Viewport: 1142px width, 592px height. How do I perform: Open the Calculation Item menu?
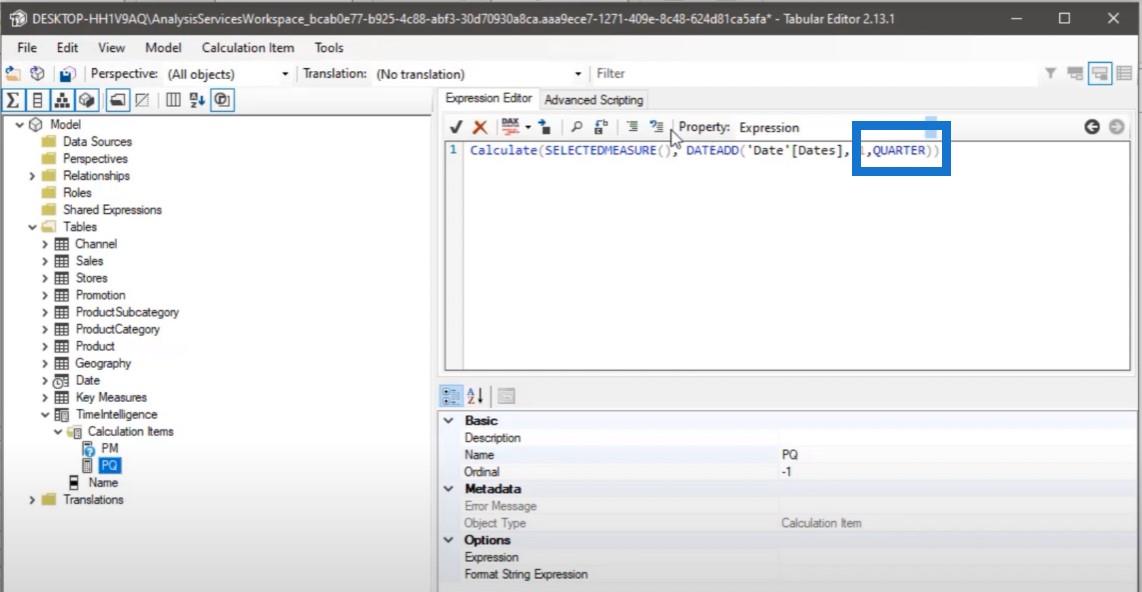point(248,47)
